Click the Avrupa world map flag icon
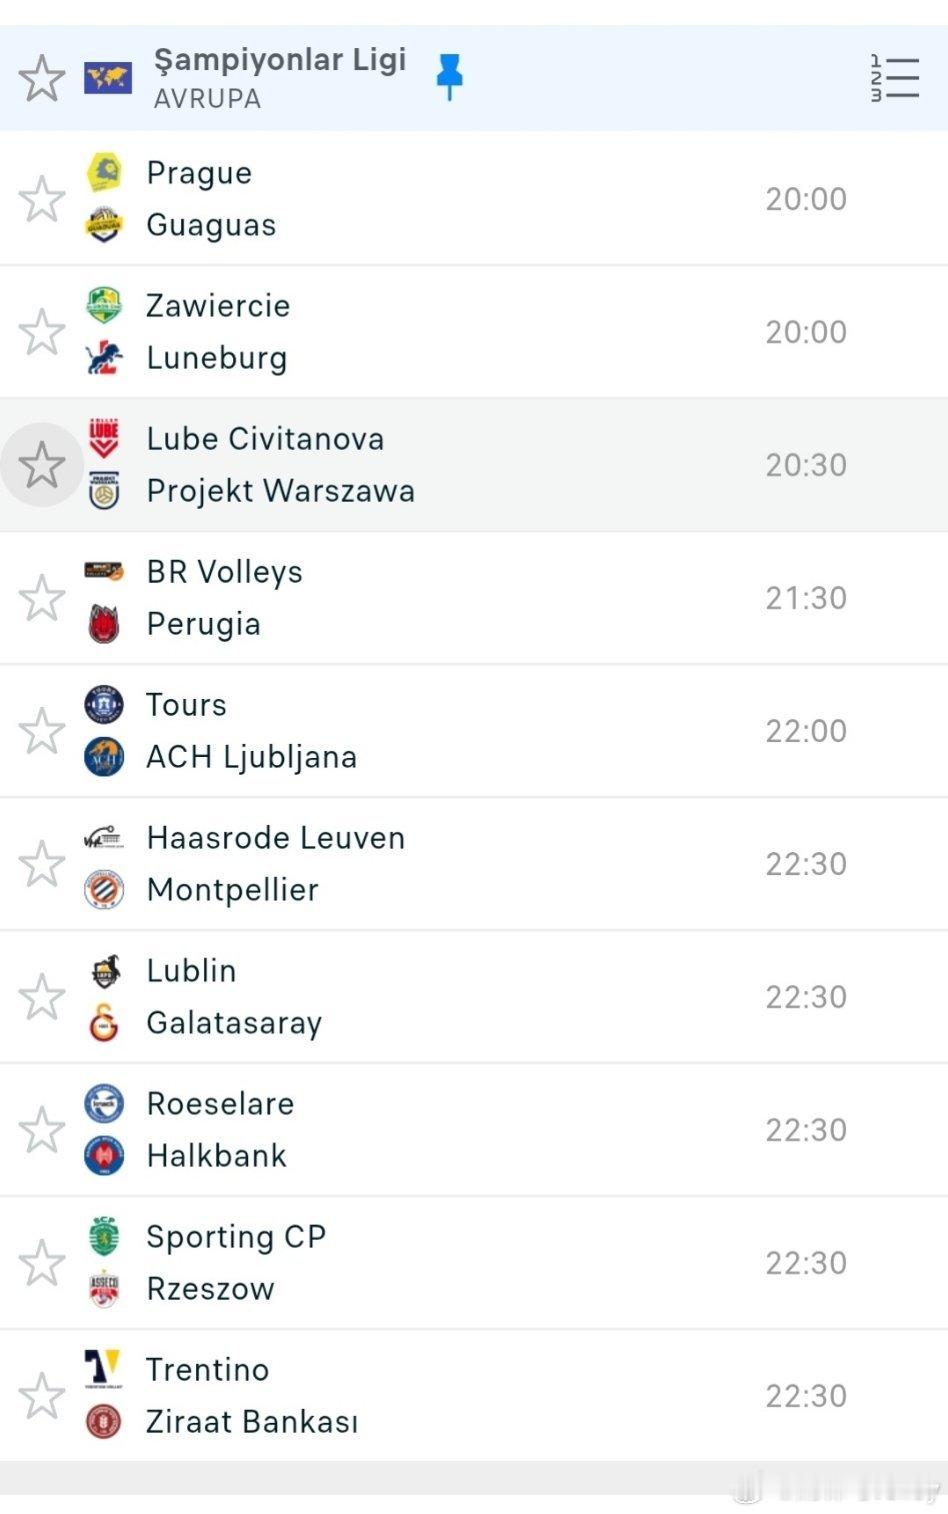The width and height of the screenshot is (948, 1514). tap(107, 78)
